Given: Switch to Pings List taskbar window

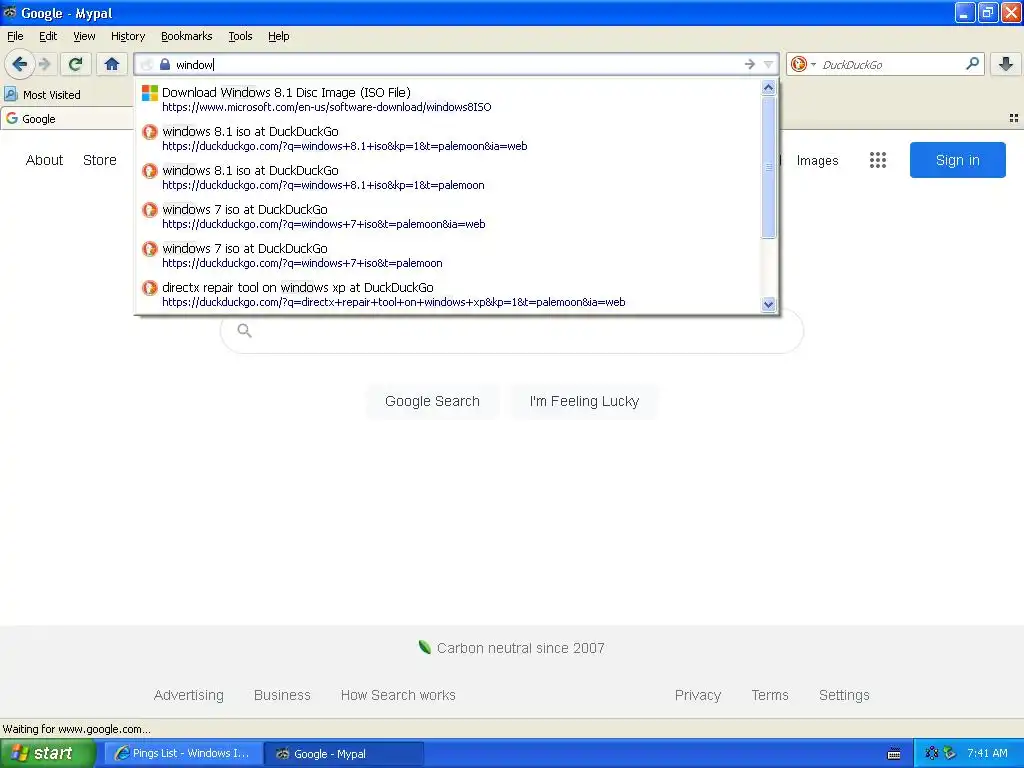Looking at the screenshot, I should point(184,754).
